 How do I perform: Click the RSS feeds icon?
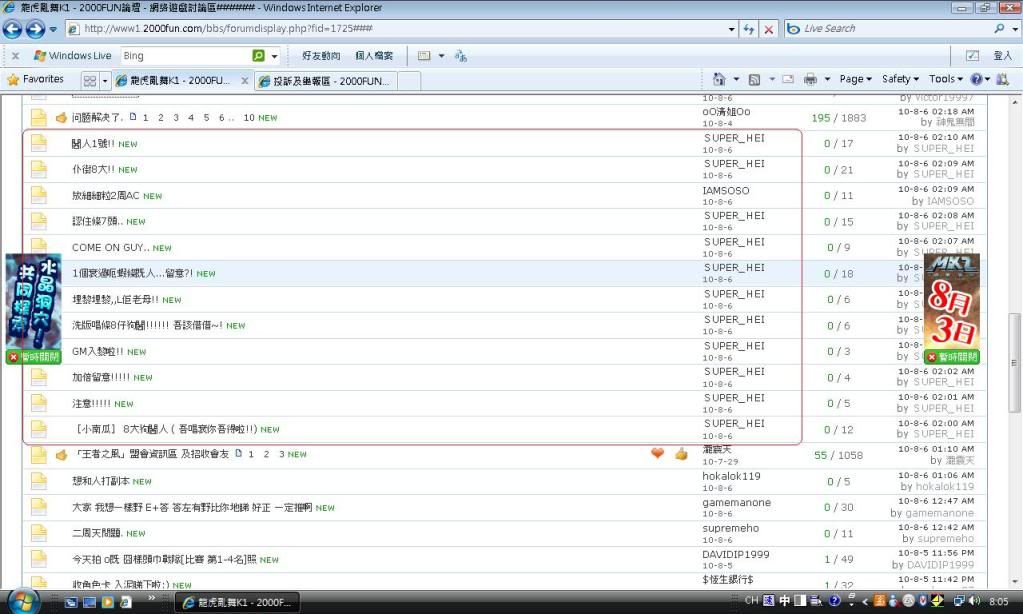755,79
